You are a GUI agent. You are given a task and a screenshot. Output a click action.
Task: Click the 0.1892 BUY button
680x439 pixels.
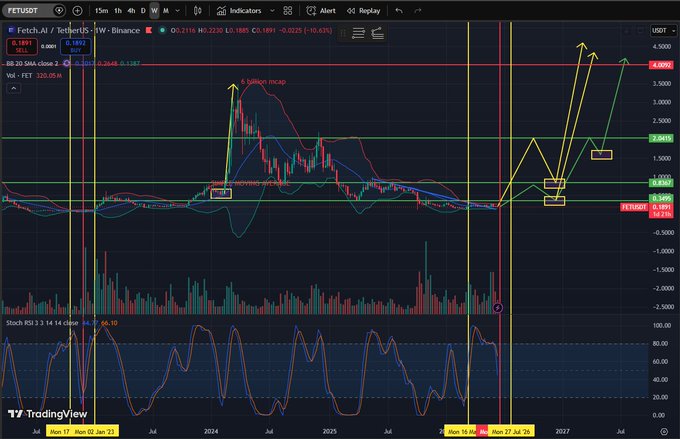(x=75, y=46)
